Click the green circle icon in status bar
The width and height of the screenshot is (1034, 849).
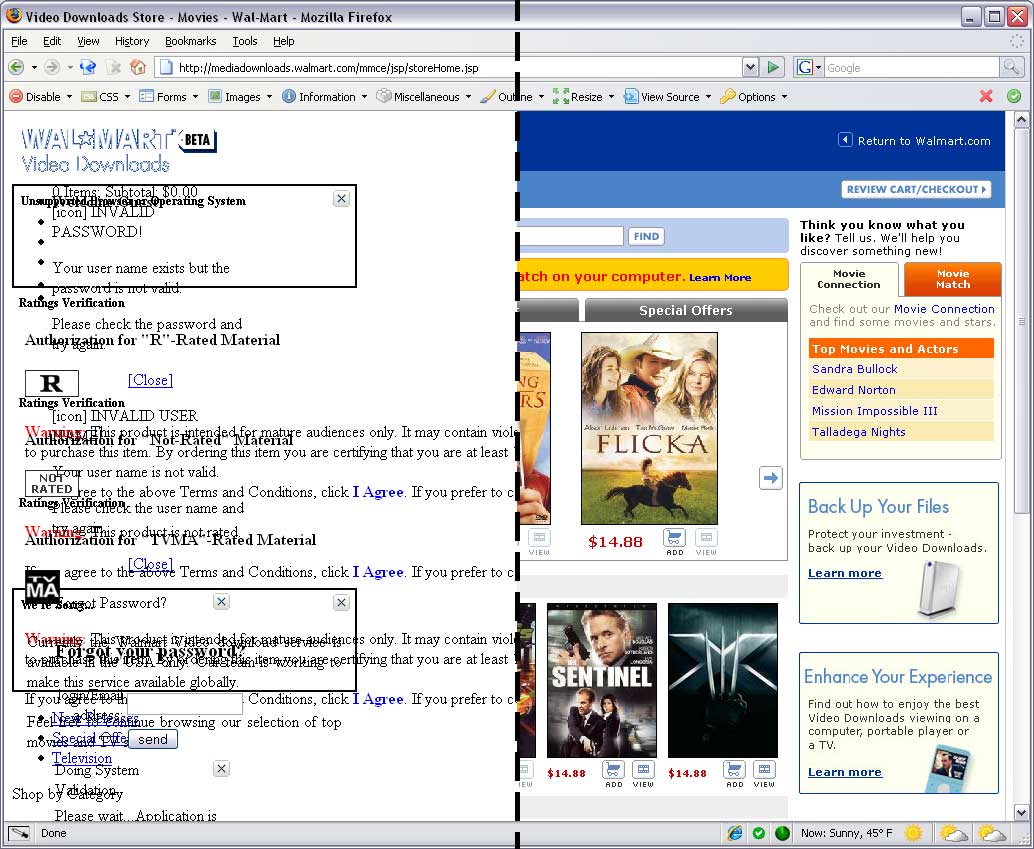[782, 833]
